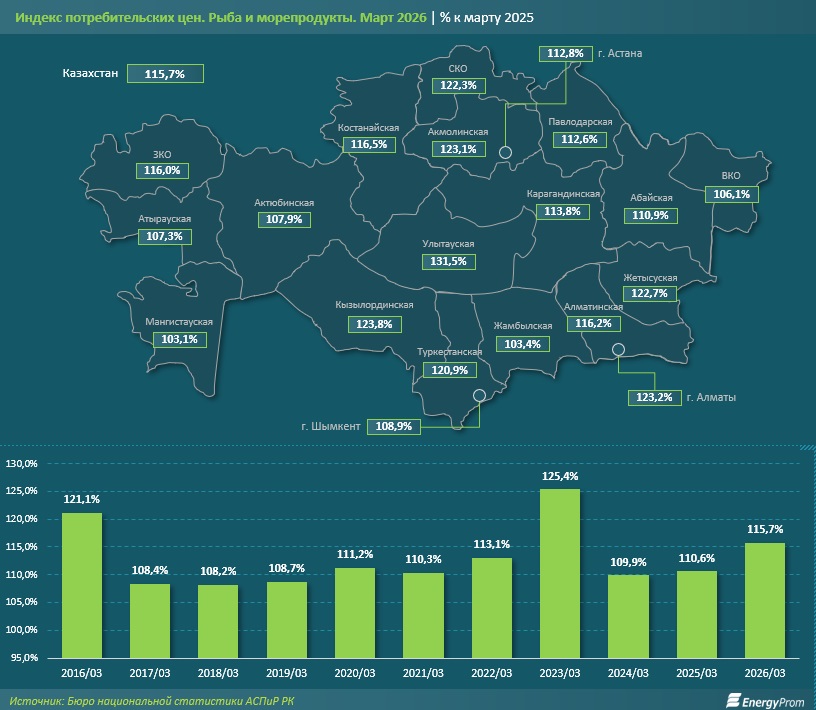Select the Kazakhstan 115,7% value box
Screen dimensions: 816x710
point(165,74)
